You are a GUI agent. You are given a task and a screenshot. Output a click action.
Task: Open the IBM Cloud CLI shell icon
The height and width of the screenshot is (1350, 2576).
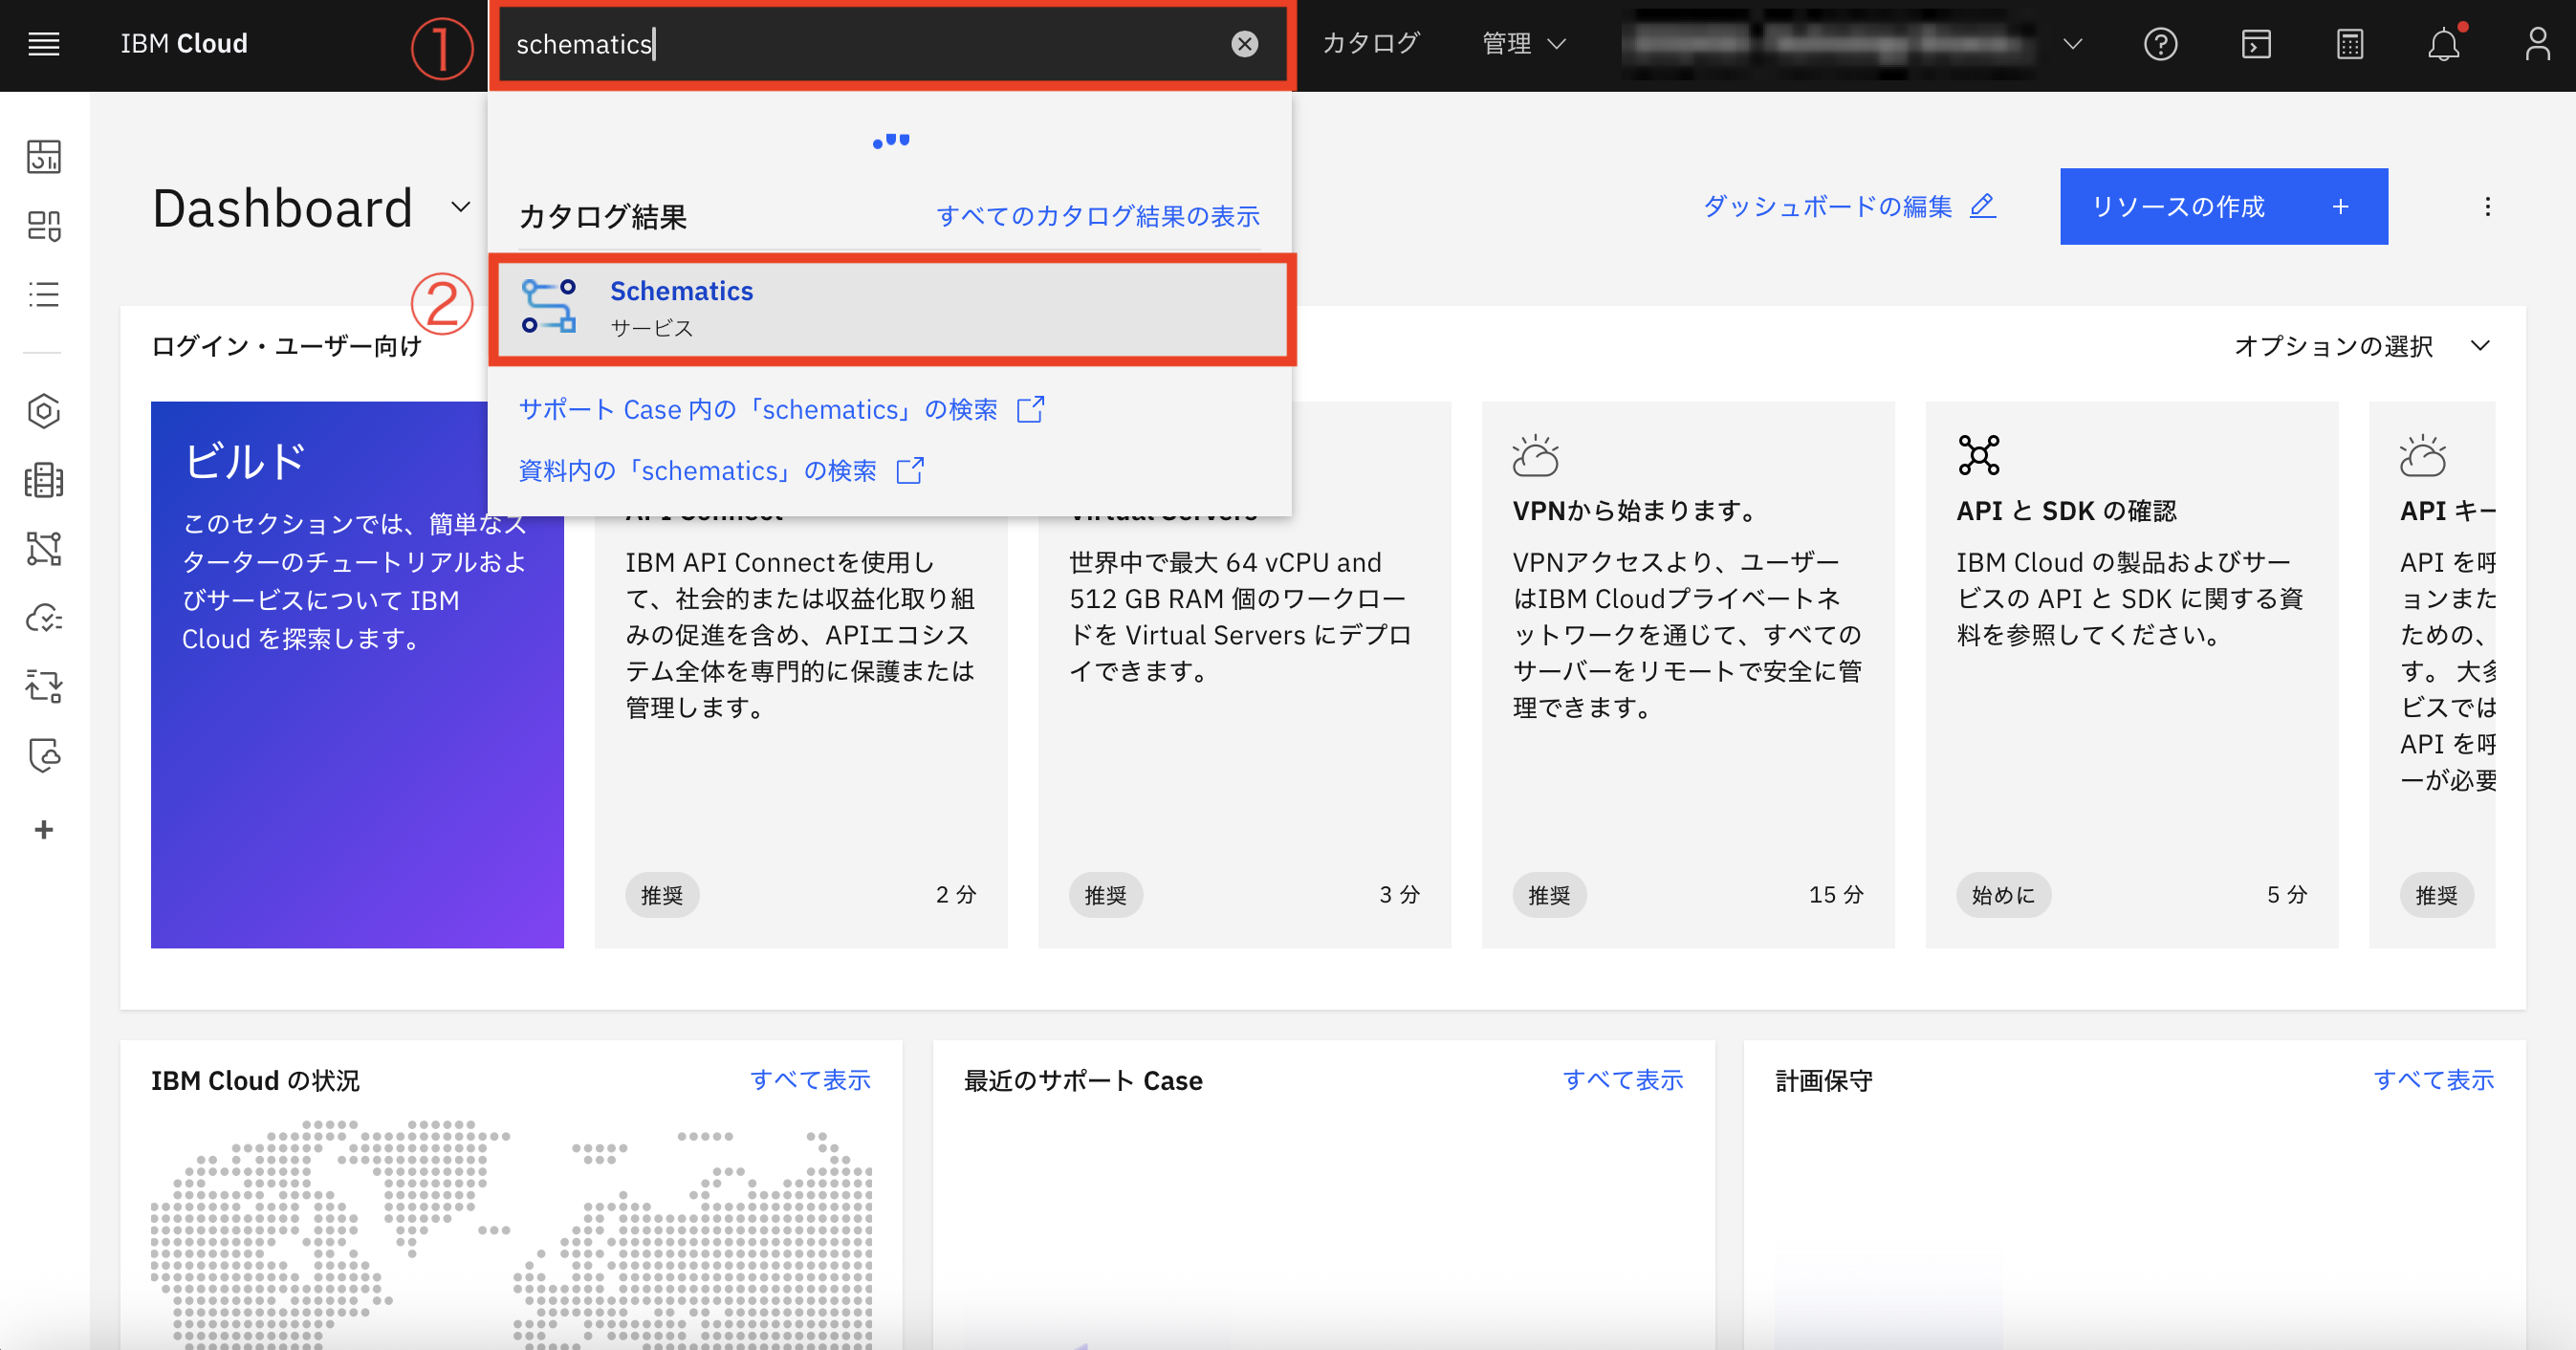(x=2256, y=44)
